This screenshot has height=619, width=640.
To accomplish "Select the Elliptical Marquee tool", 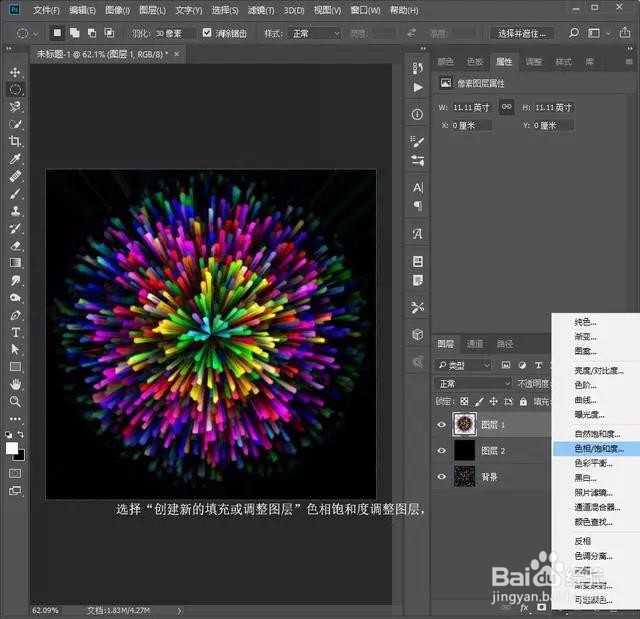I will (x=15, y=90).
